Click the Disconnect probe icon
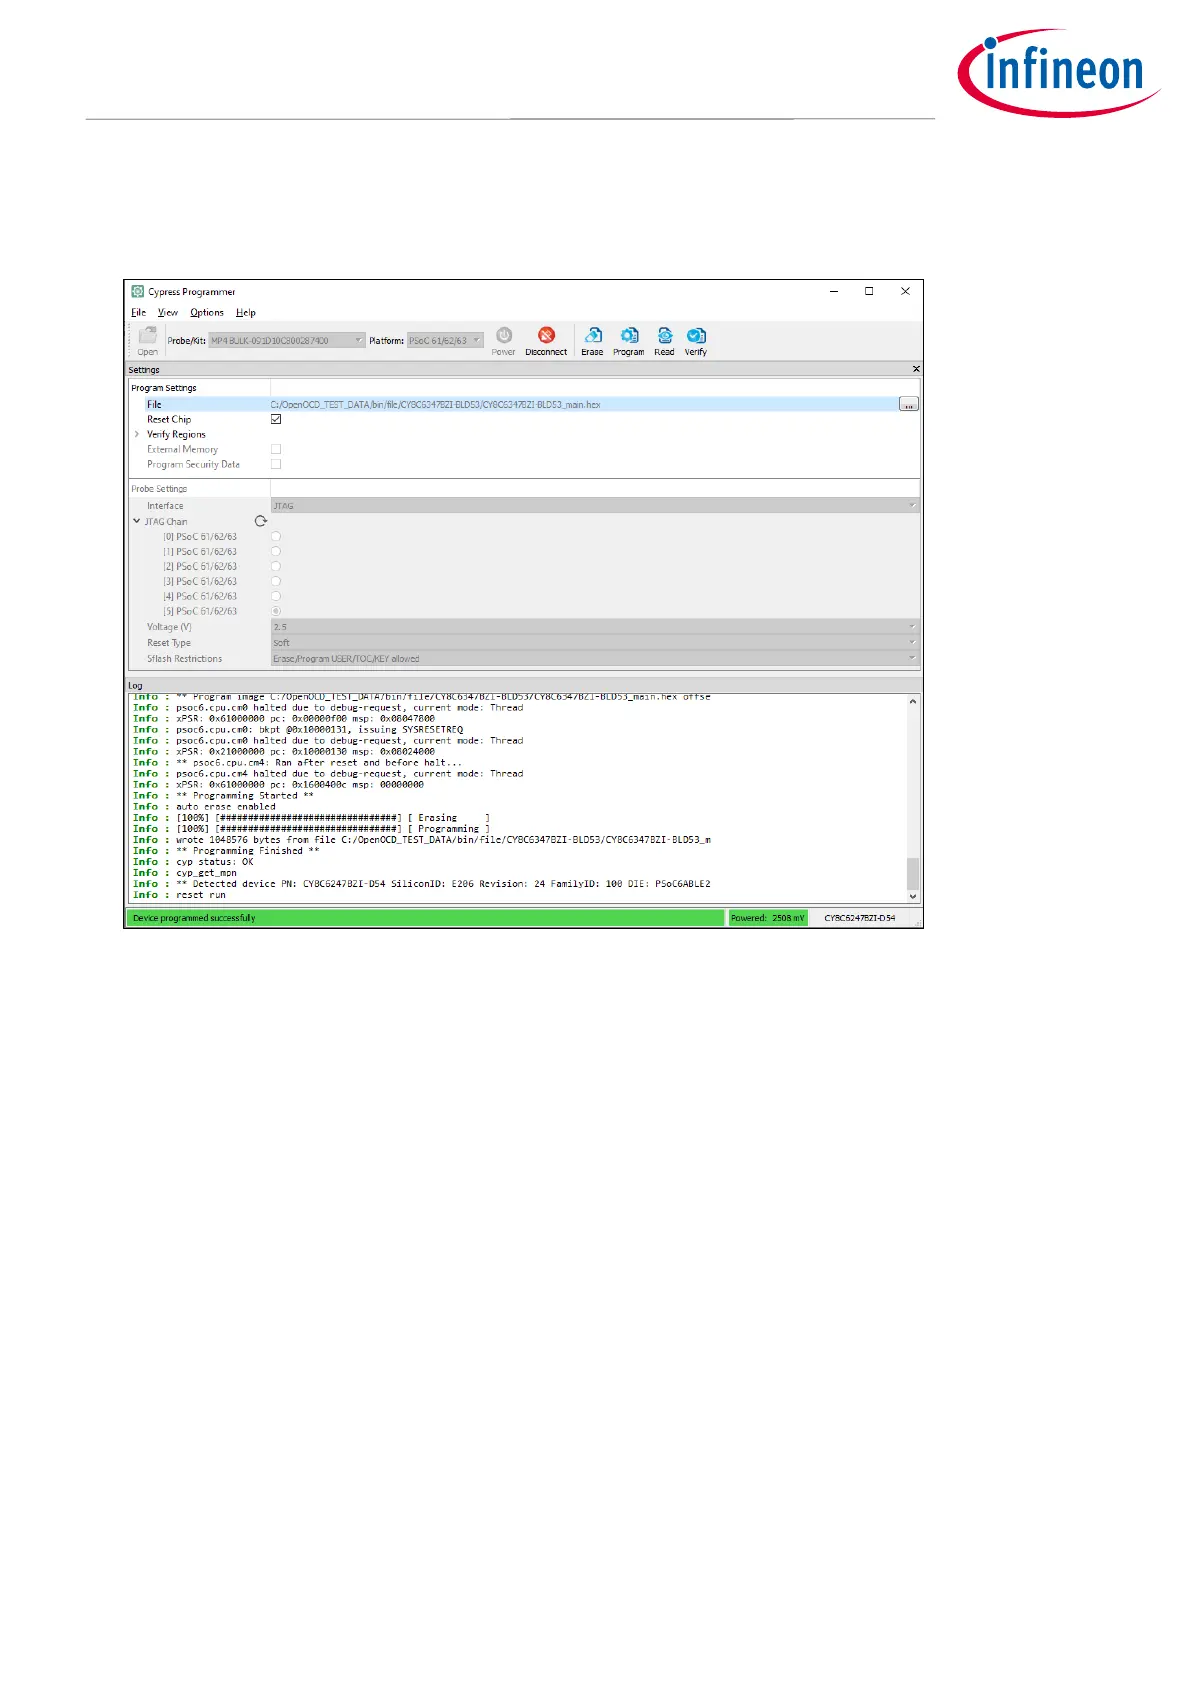1191x1684 pixels. click(x=546, y=340)
